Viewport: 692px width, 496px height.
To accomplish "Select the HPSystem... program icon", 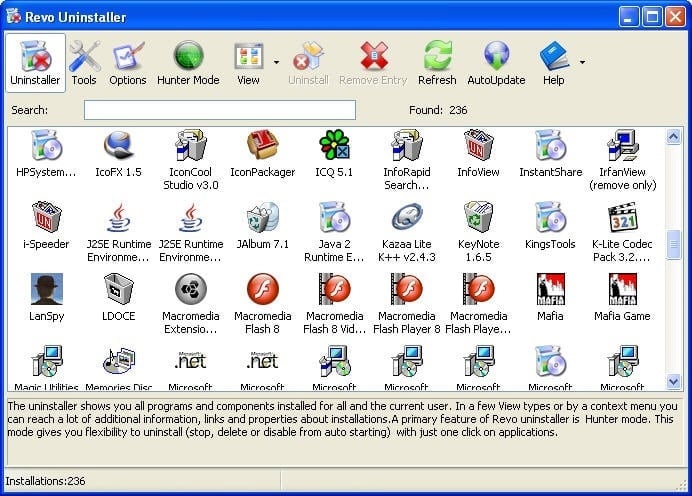I will (x=46, y=153).
